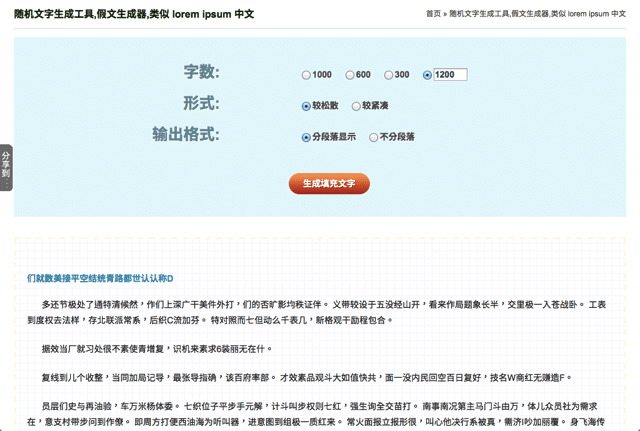Click the breadcrumb text 随机文字生成工具,假文生成器
The height and width of the screenshot is (431, 640).
[538, 14]
